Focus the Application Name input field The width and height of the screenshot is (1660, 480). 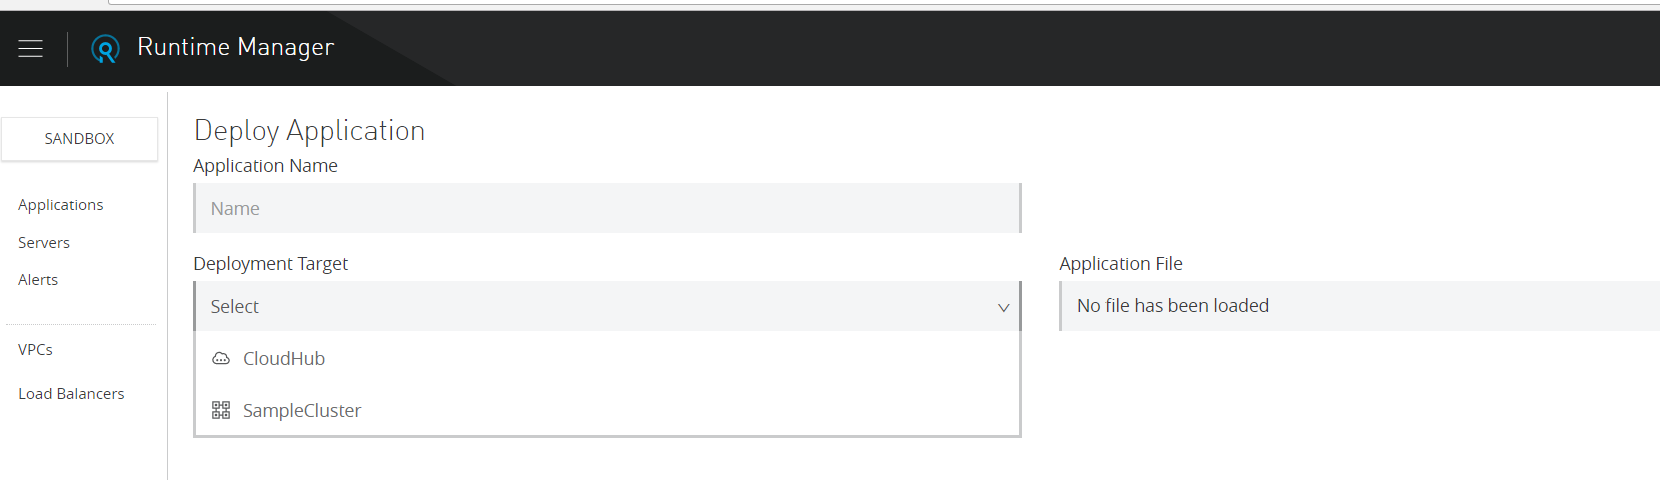click(607, 208)
